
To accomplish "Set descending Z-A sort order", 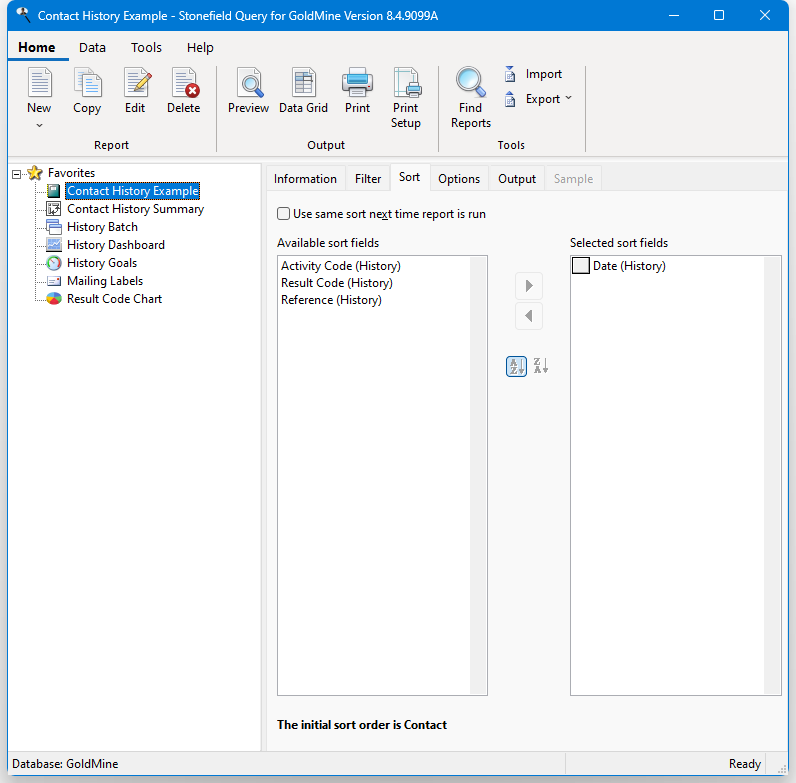I will click(x=541, y=366).
